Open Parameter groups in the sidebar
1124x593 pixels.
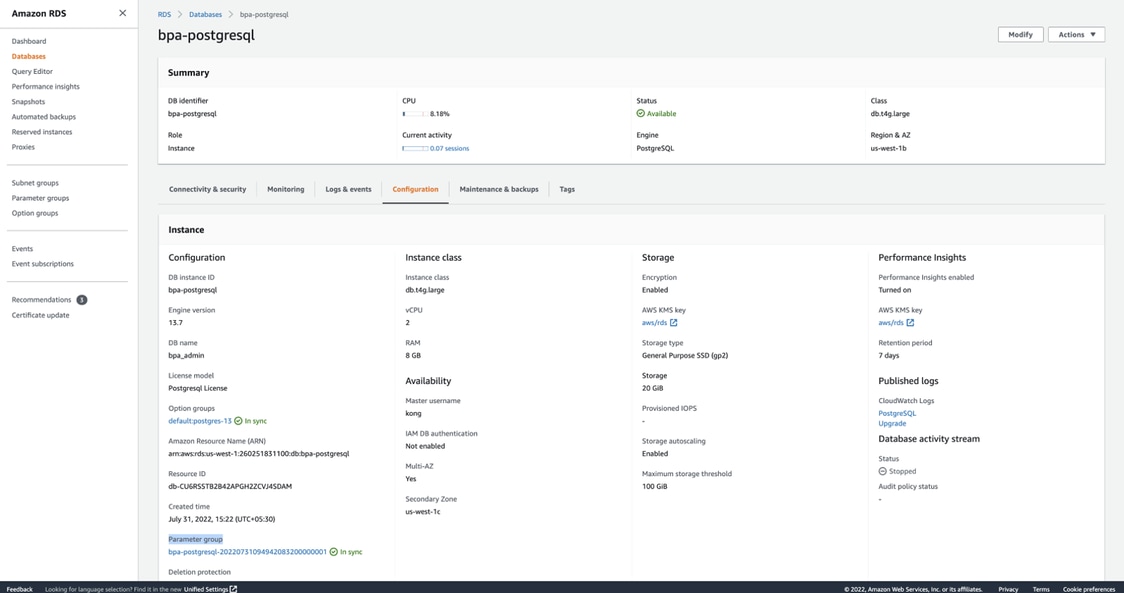(40, 198)
